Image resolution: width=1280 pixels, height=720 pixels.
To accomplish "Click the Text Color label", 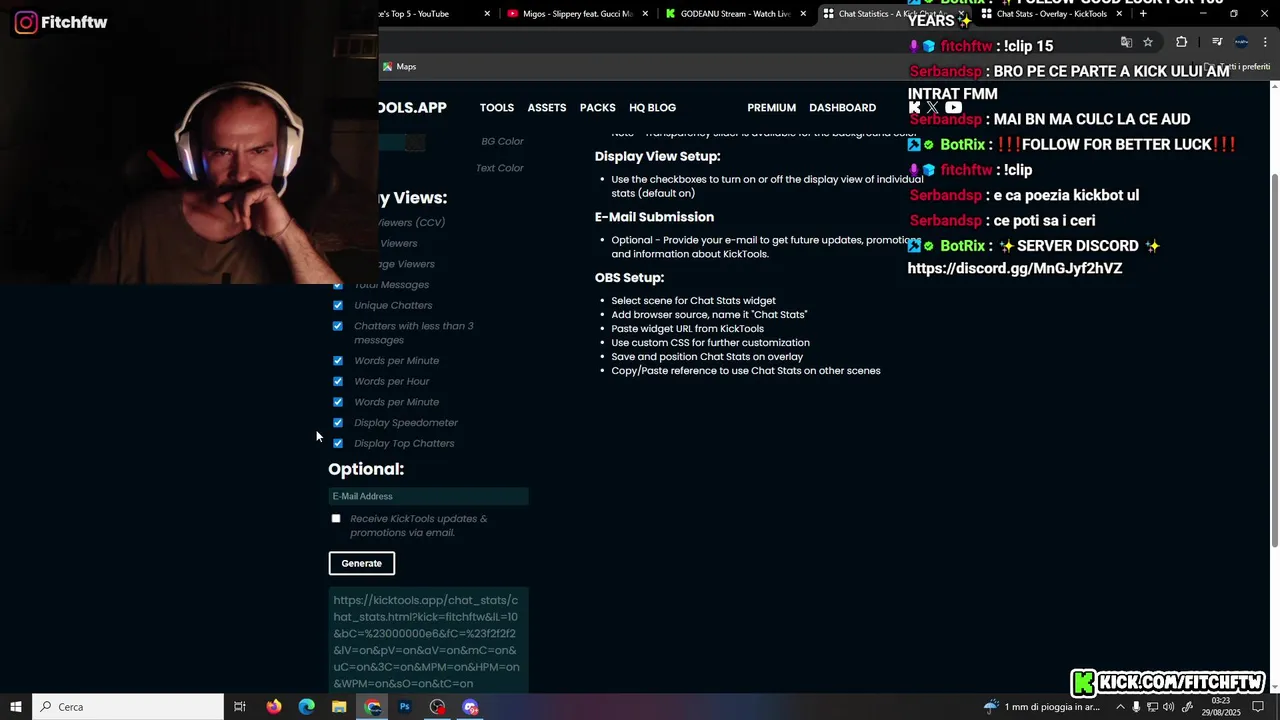I will tap(500, 168).
